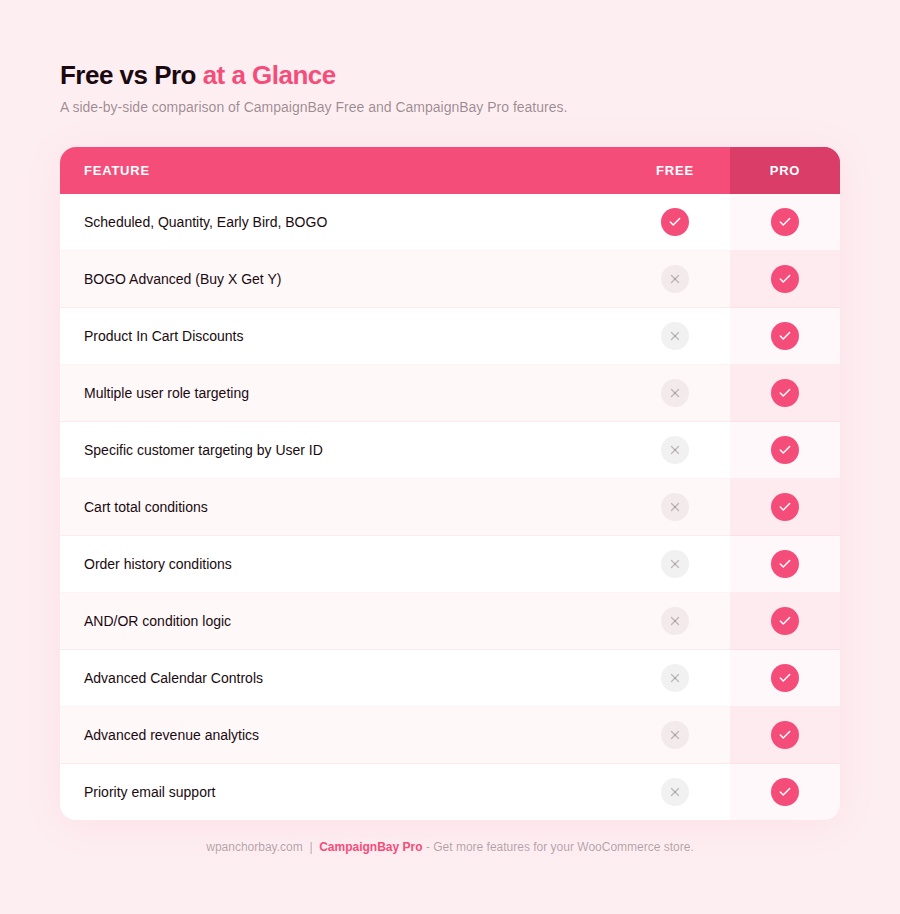
Task: Click Pro checkmark for Multiple user role targeting
Action: pyautogui.click(x=785, y=393)
